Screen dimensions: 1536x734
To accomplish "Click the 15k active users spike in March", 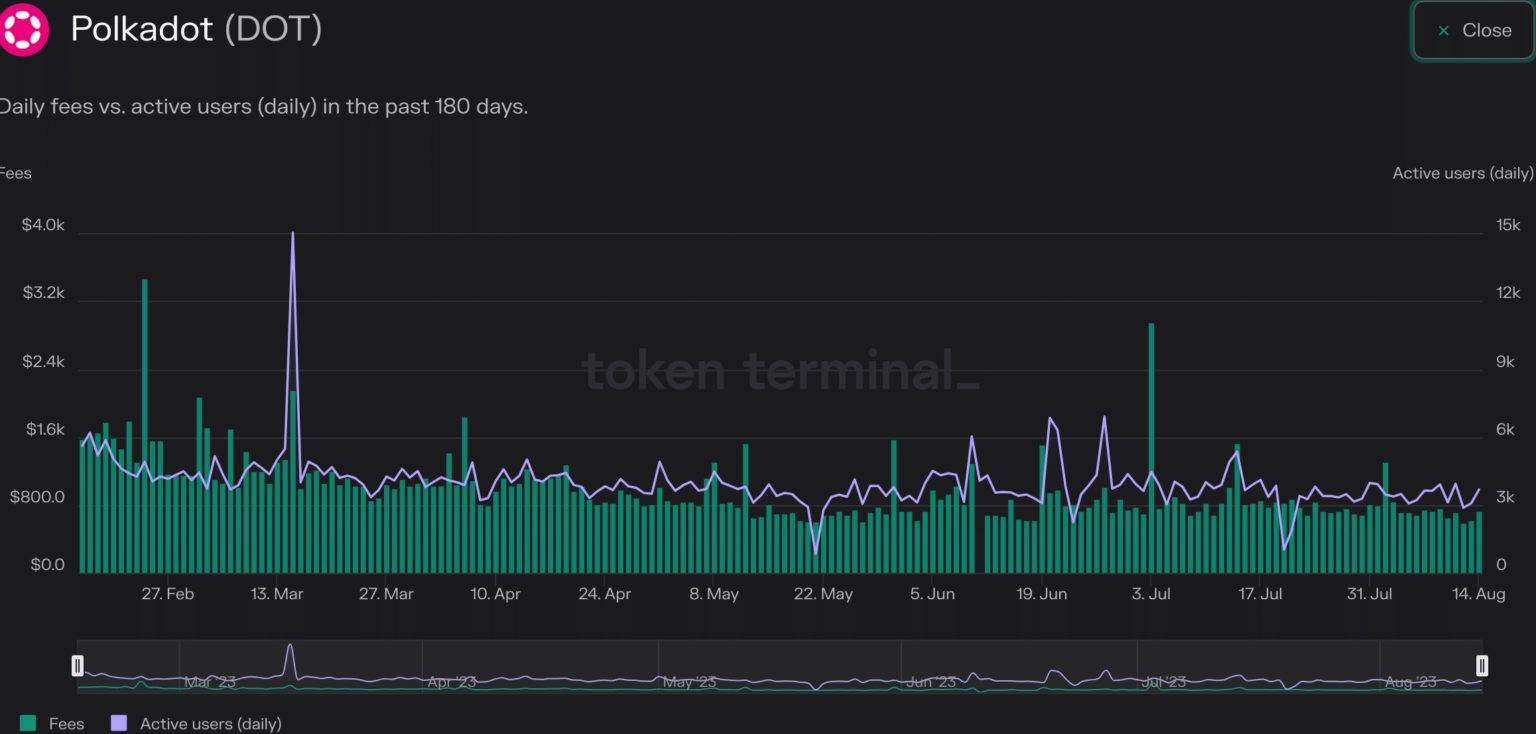I will click(x=292, y=236).
